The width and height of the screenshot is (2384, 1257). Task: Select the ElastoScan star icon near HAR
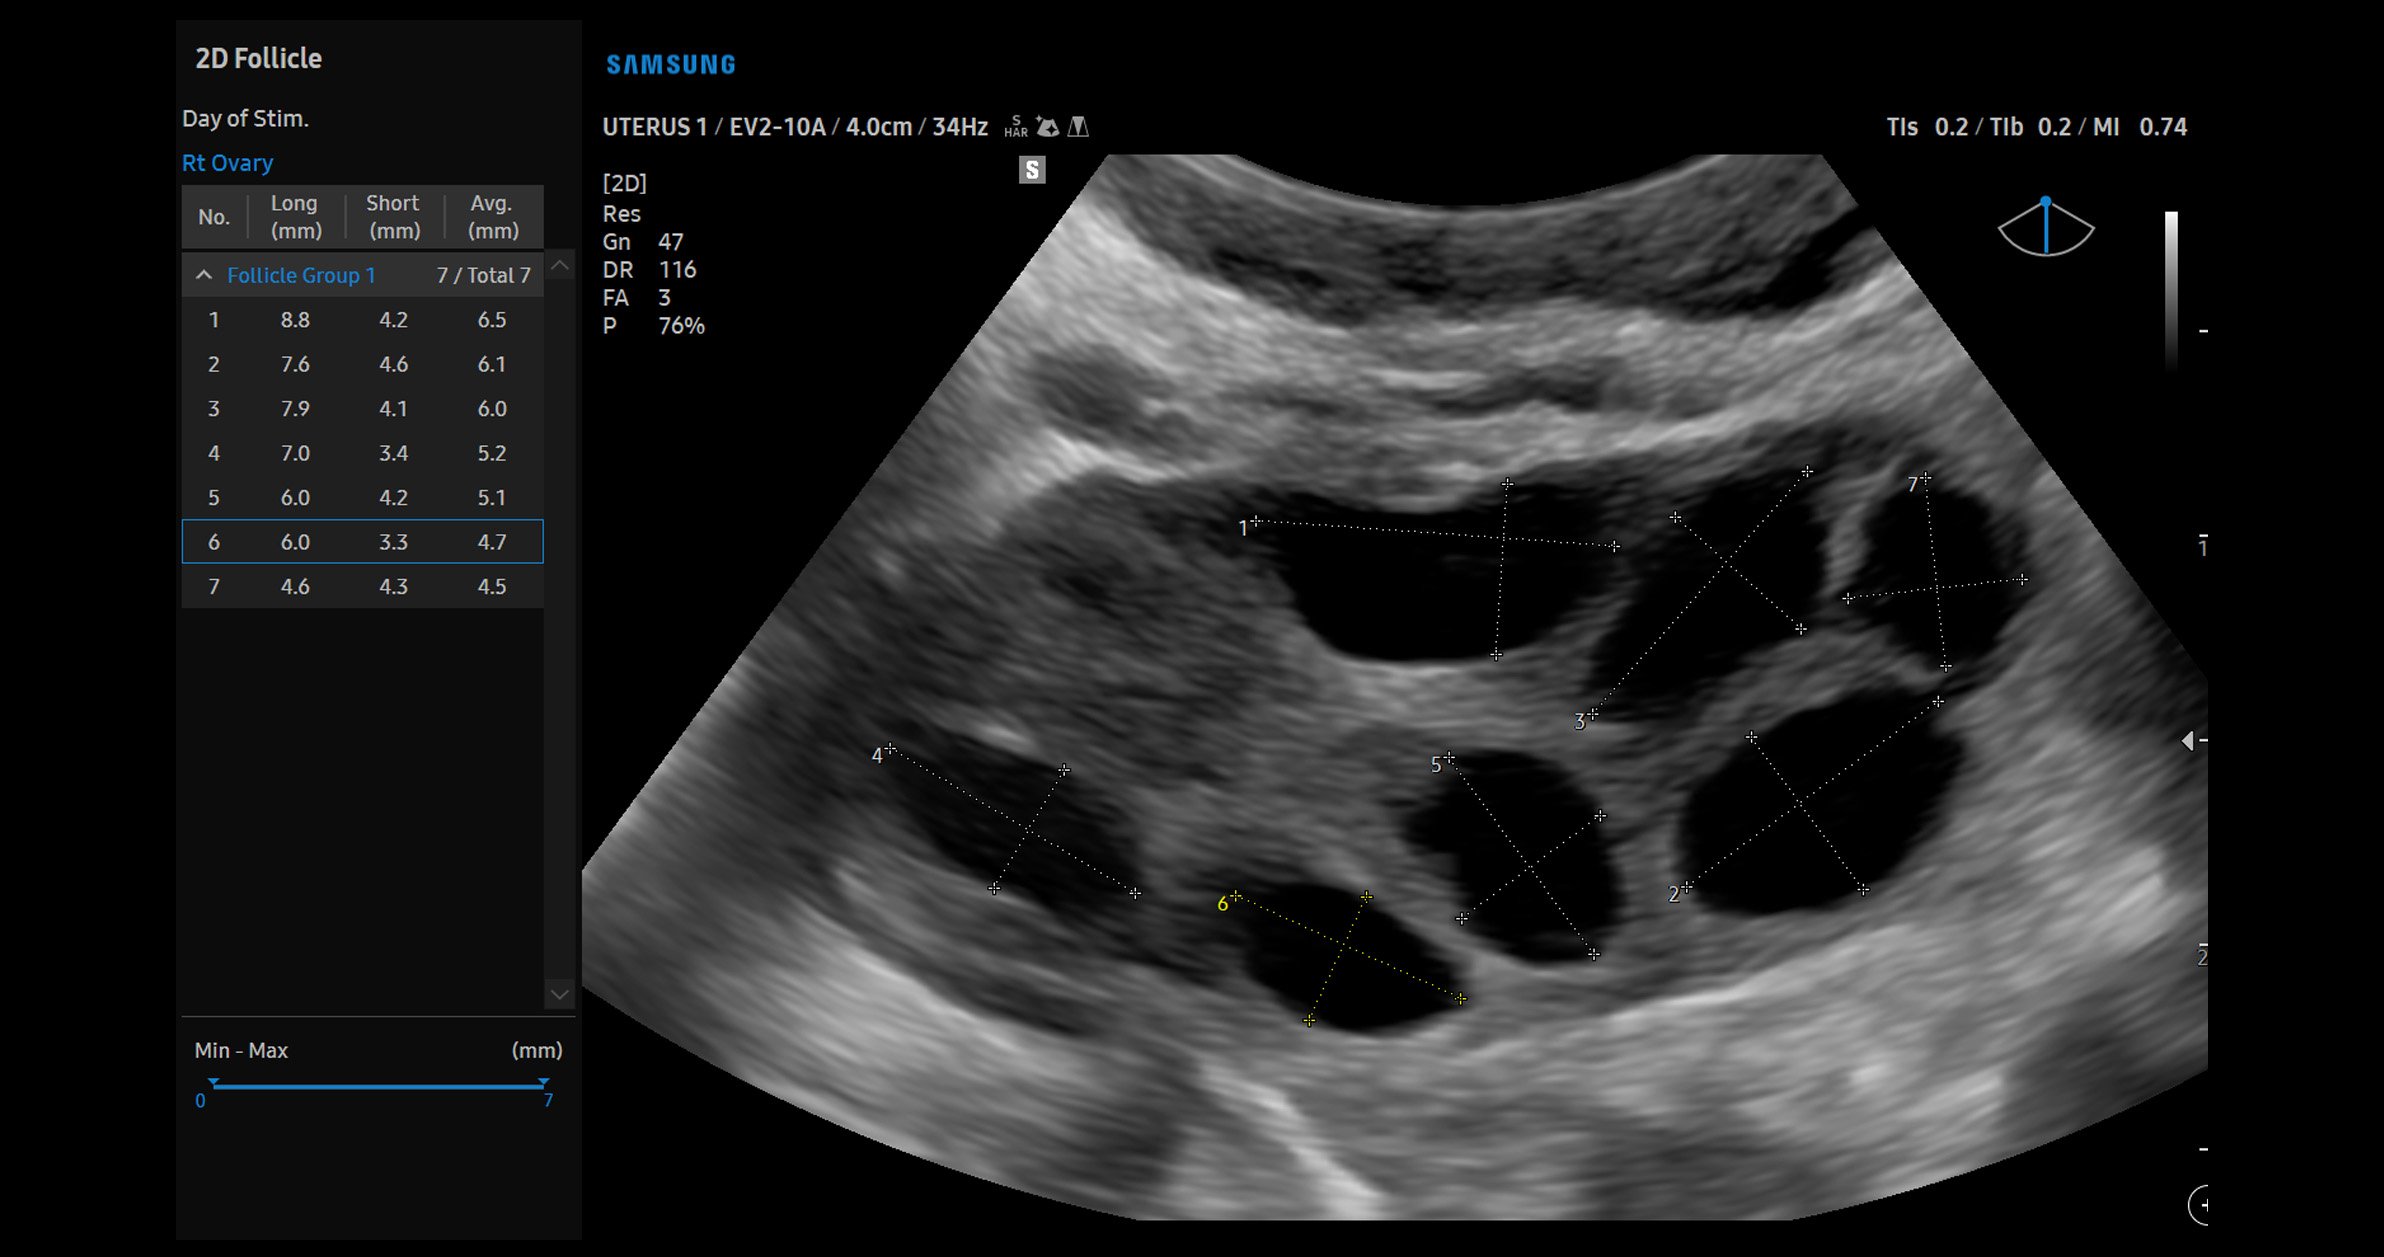pos(1047,124)
